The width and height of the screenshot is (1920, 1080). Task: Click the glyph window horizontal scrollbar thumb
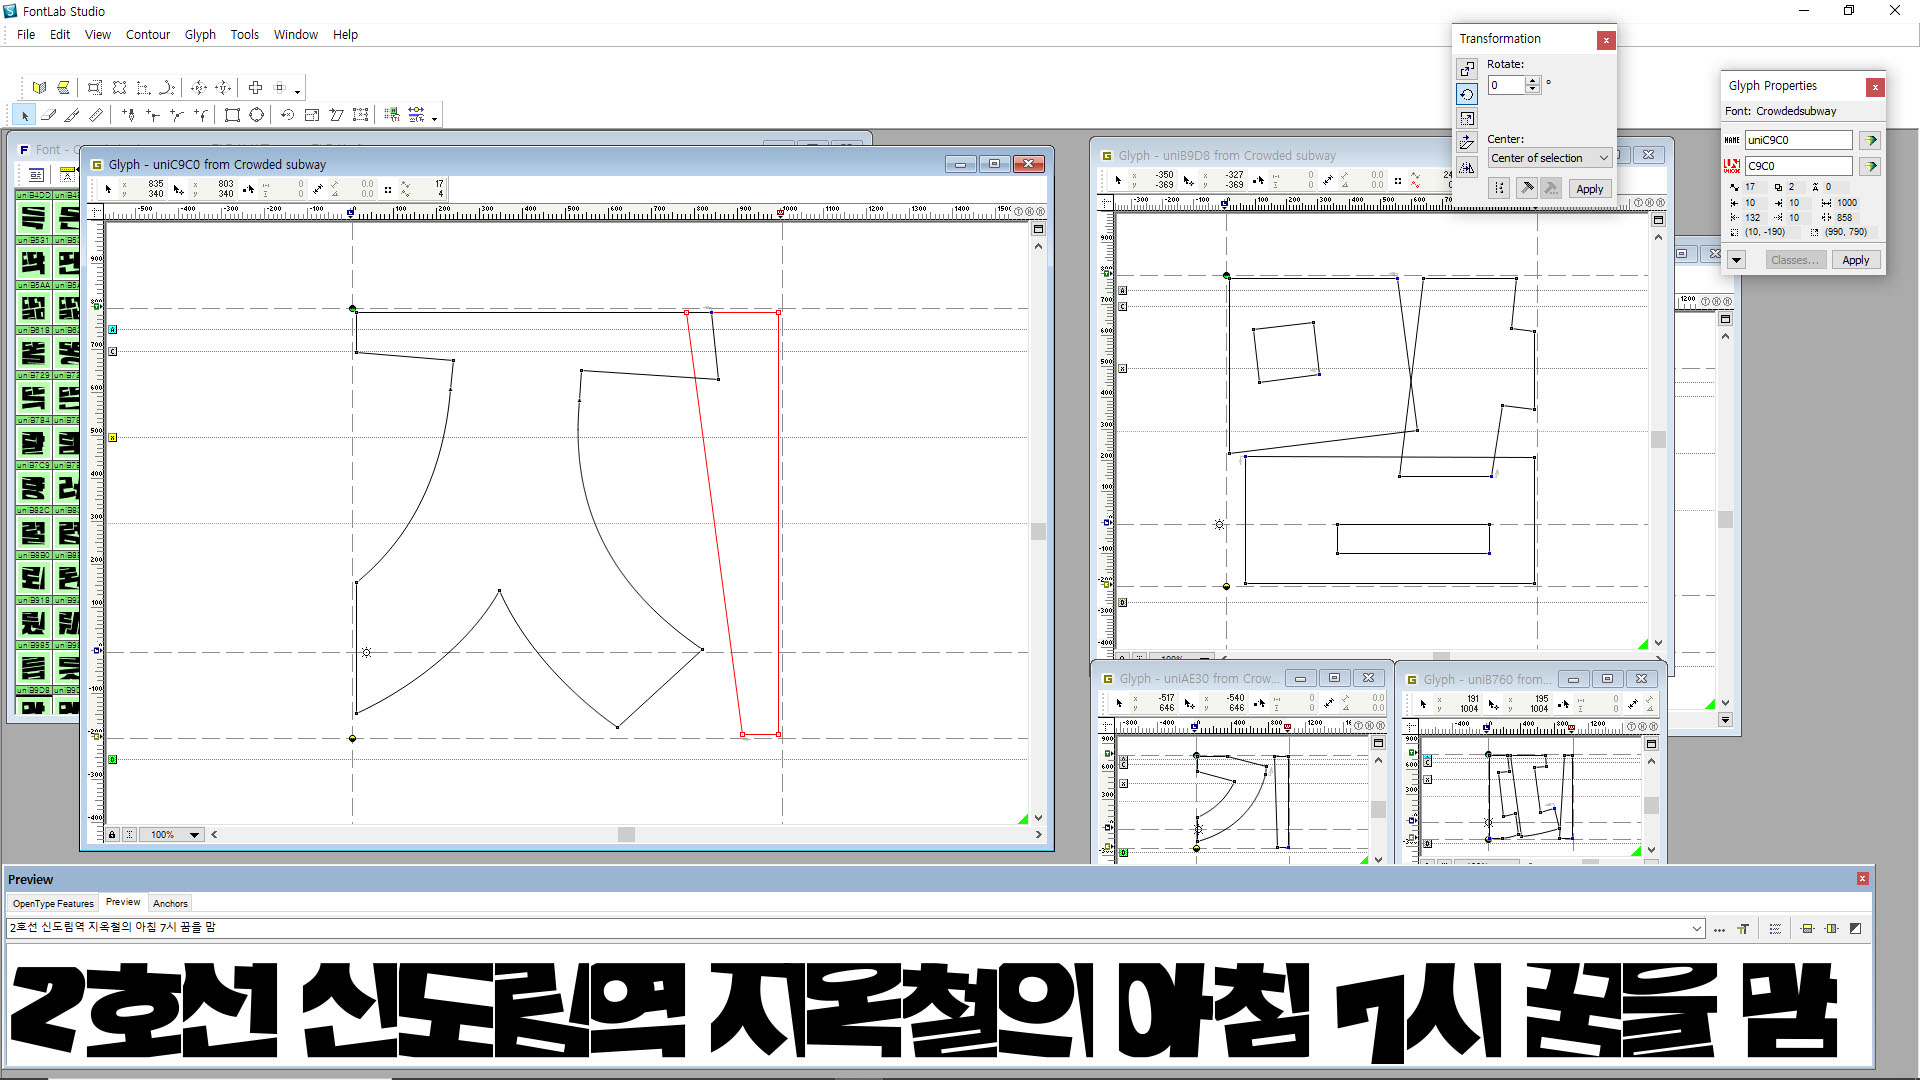point(626,834)
